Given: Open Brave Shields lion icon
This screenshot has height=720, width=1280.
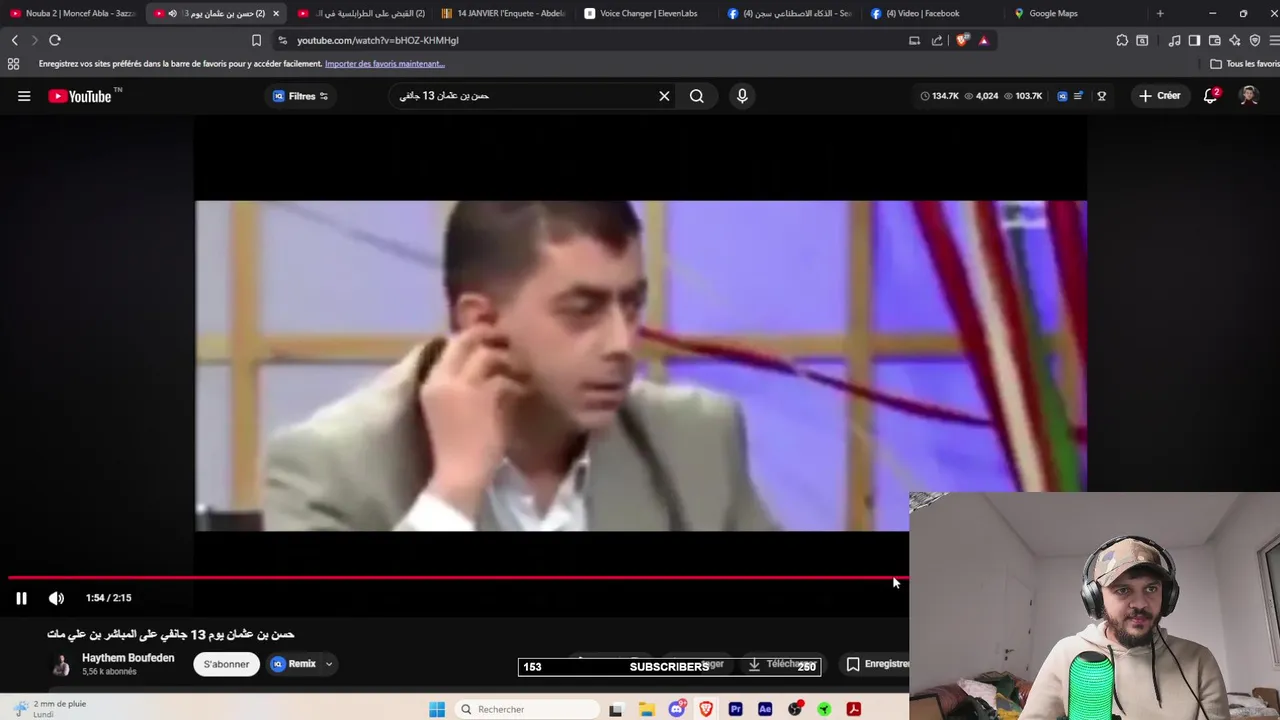Looking at the screenshot, I should tap(962, 40).
